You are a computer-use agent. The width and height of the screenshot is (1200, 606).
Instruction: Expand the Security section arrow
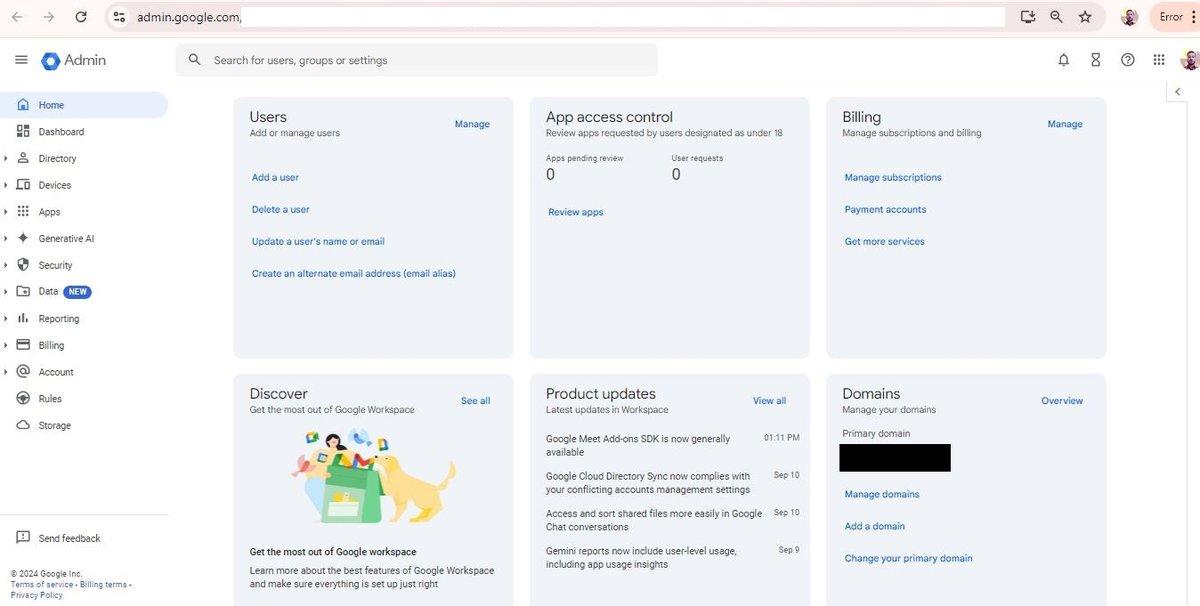tap(6, 265)
